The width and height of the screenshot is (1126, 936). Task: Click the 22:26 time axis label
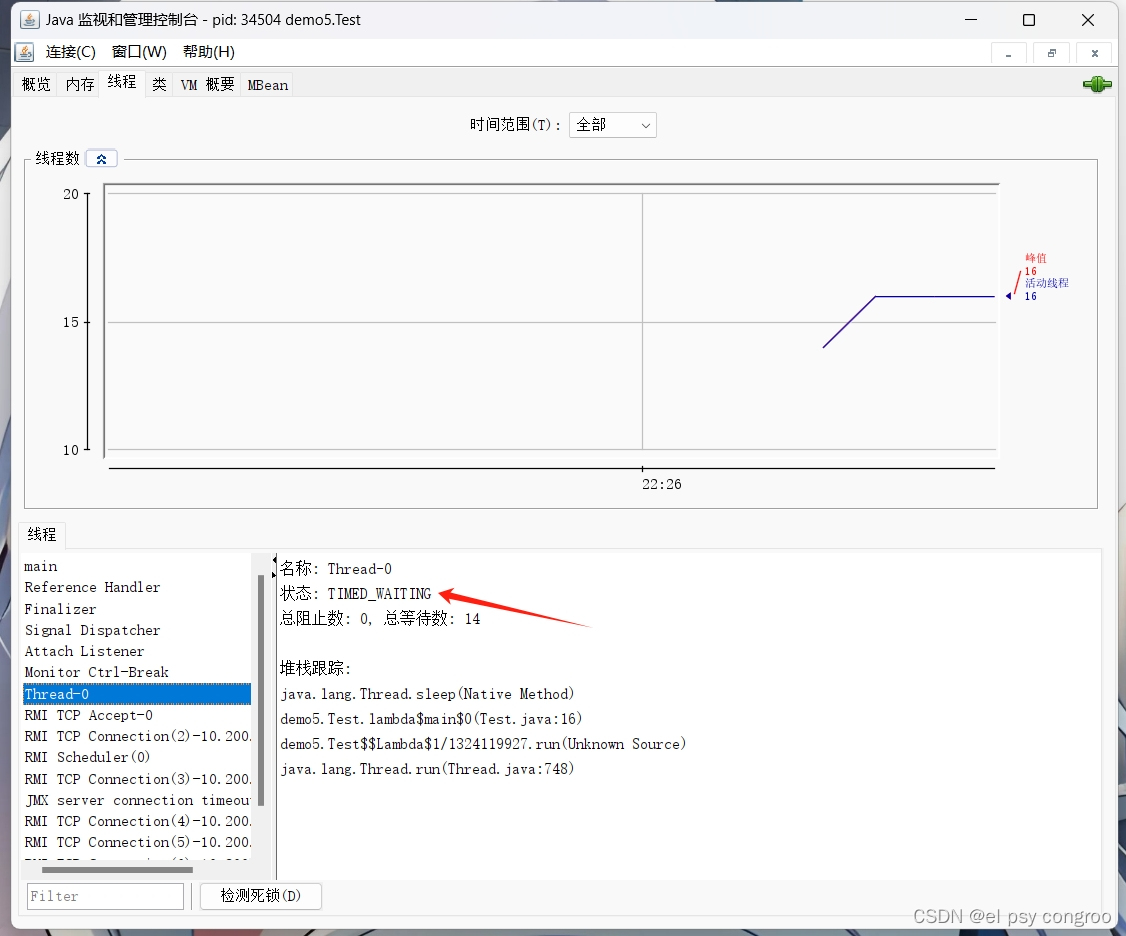click(x=661, y=484)
